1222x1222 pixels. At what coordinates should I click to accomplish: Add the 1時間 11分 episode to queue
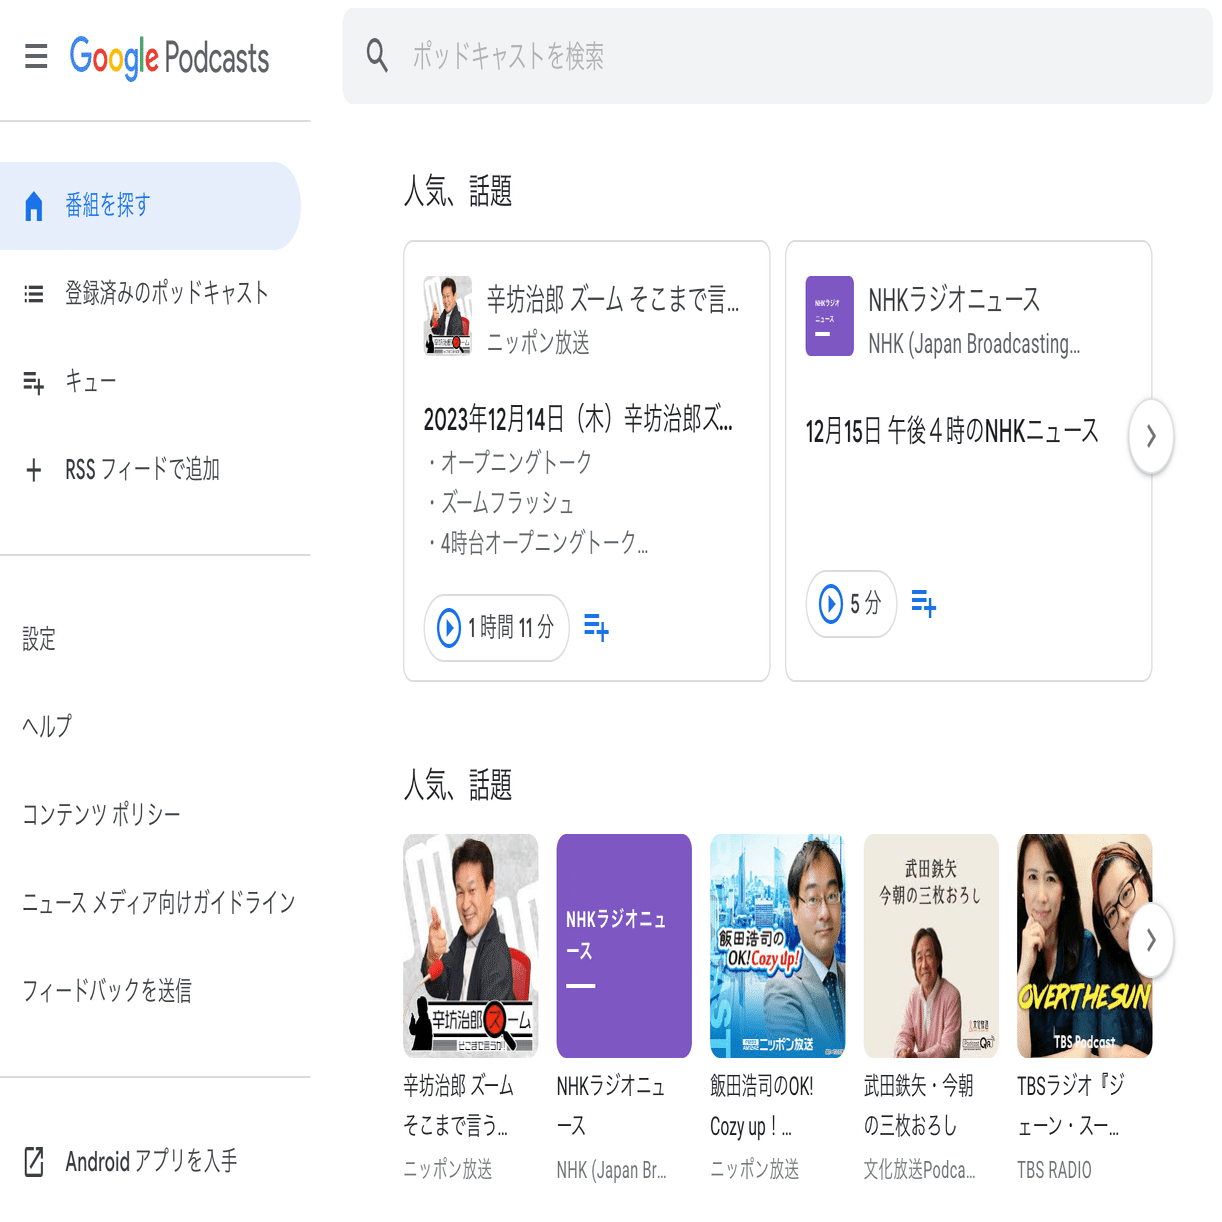[596, 628]
